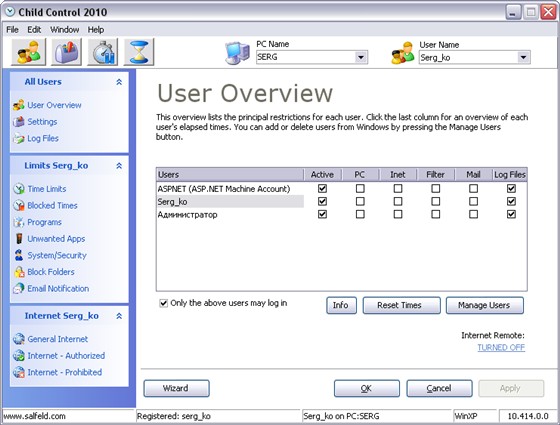This screenshot has height=425, width=560.
Task: Click the Manage Users button
Action: (x=485, y=305)
